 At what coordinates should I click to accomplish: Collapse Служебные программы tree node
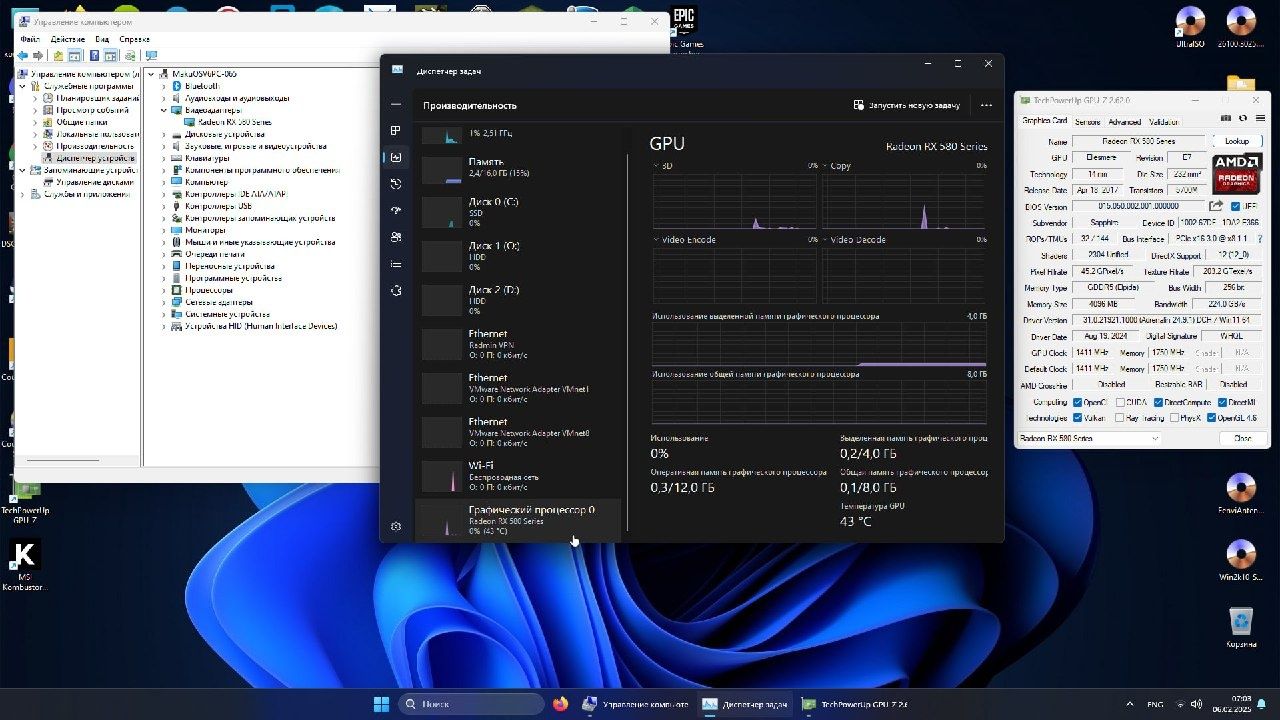click(x=23, y=86)
